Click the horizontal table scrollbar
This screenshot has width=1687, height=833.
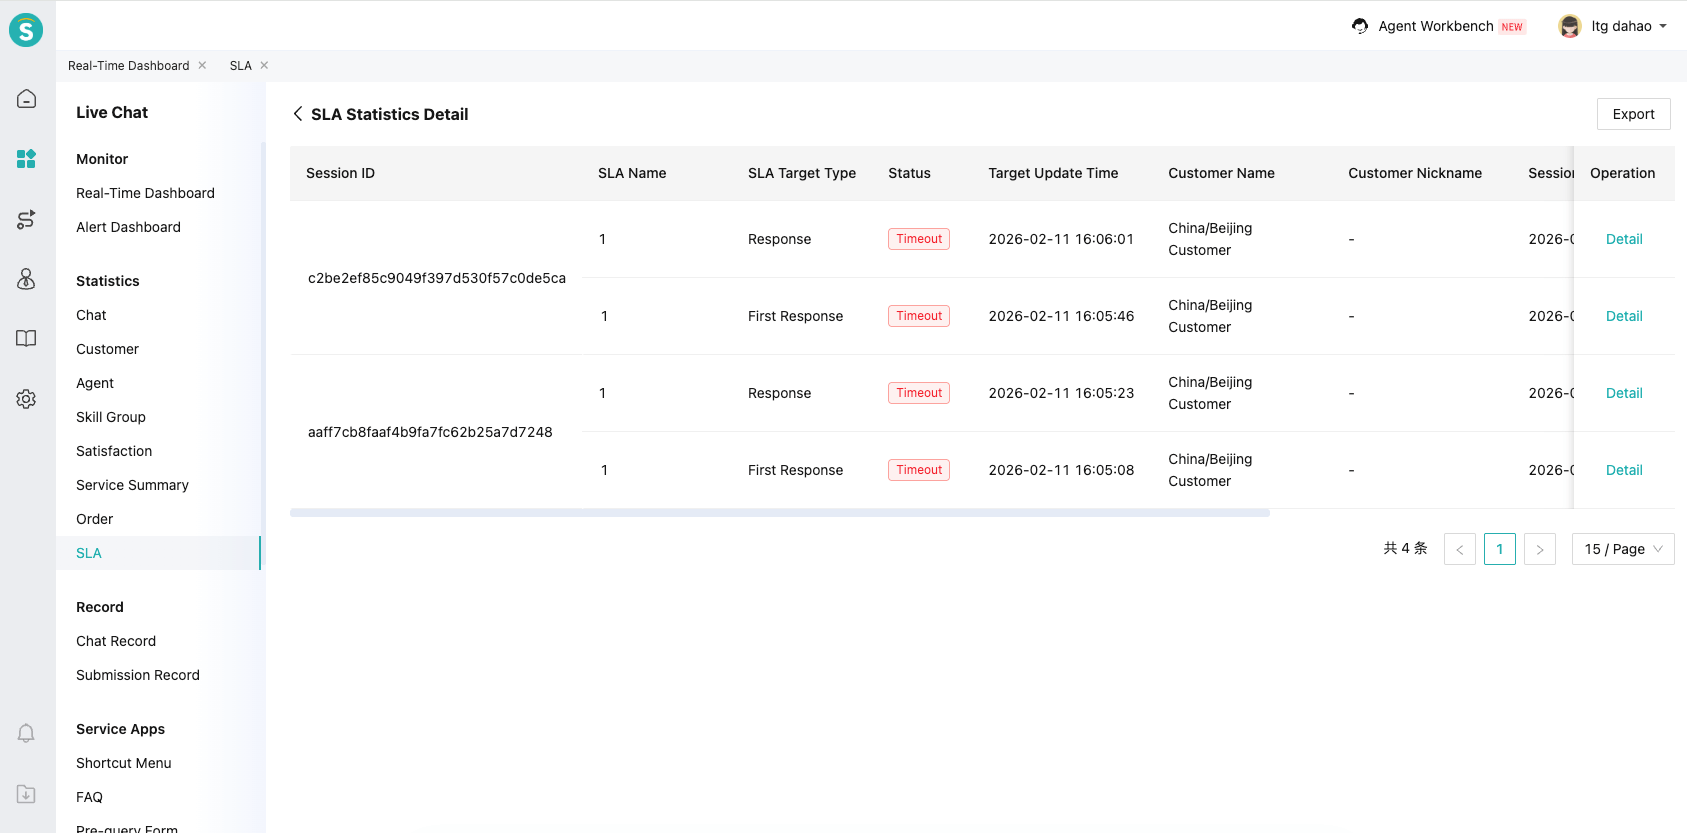(779, 513)
